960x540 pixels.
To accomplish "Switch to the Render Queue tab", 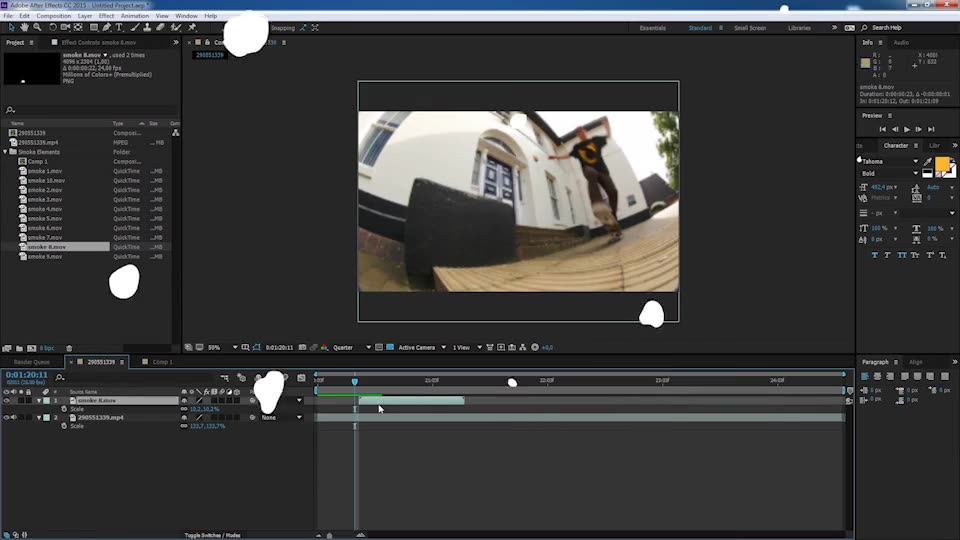I will tap(32, 362).
